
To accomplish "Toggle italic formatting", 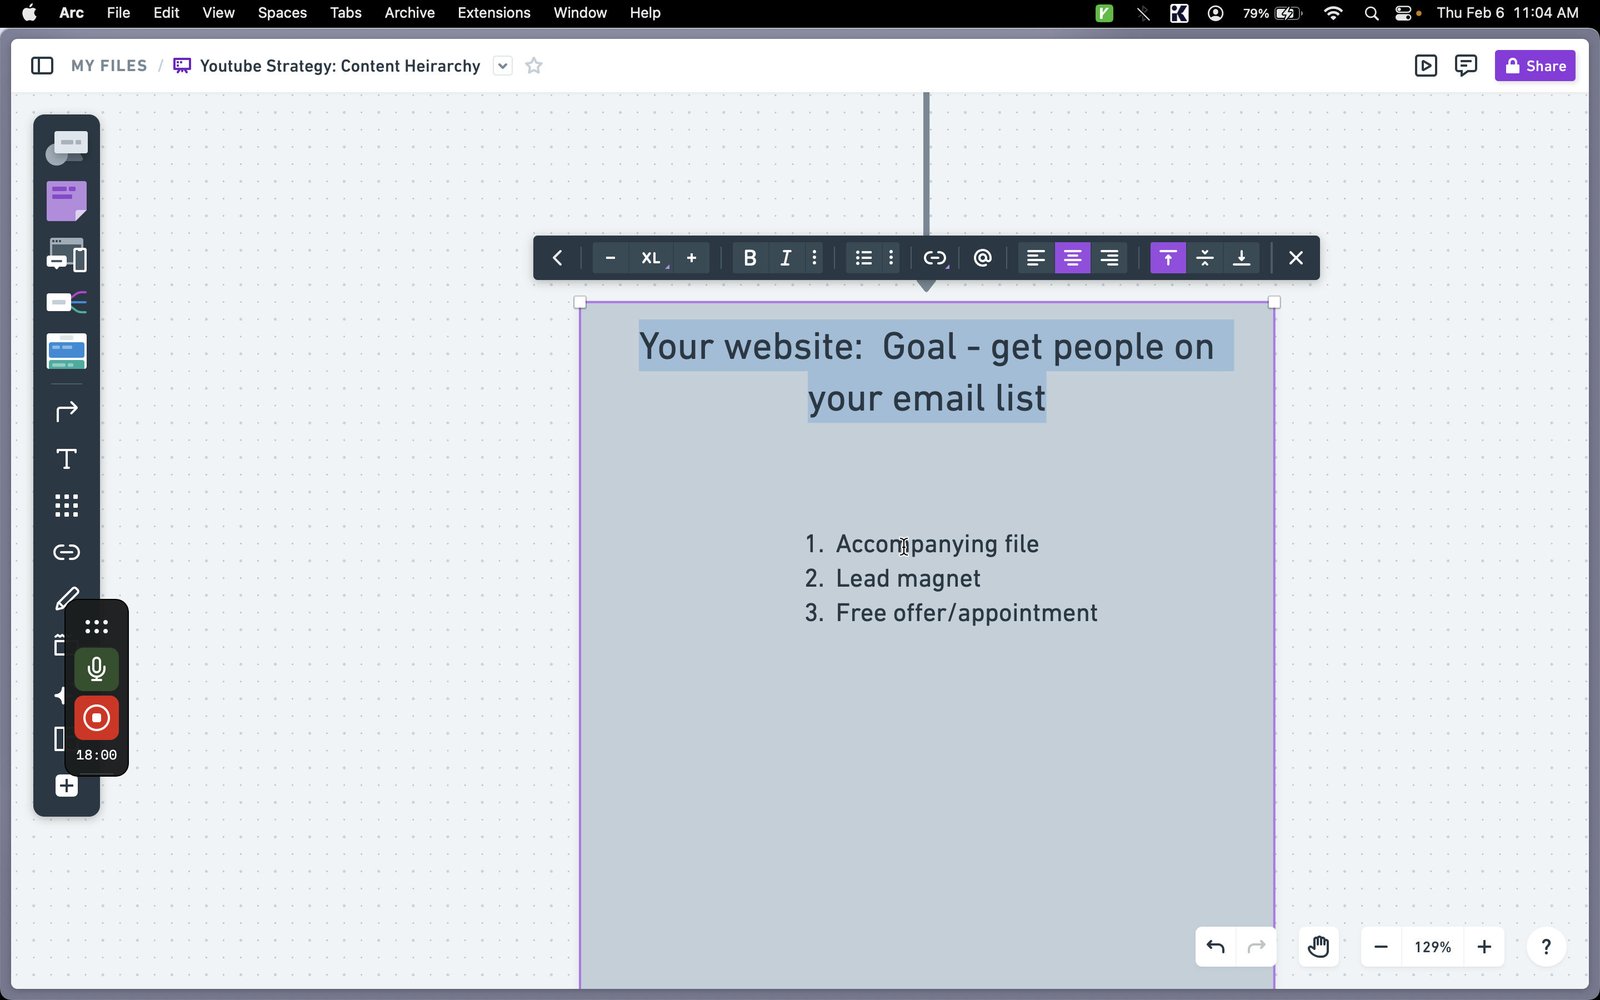I will [x=786, y=258].
